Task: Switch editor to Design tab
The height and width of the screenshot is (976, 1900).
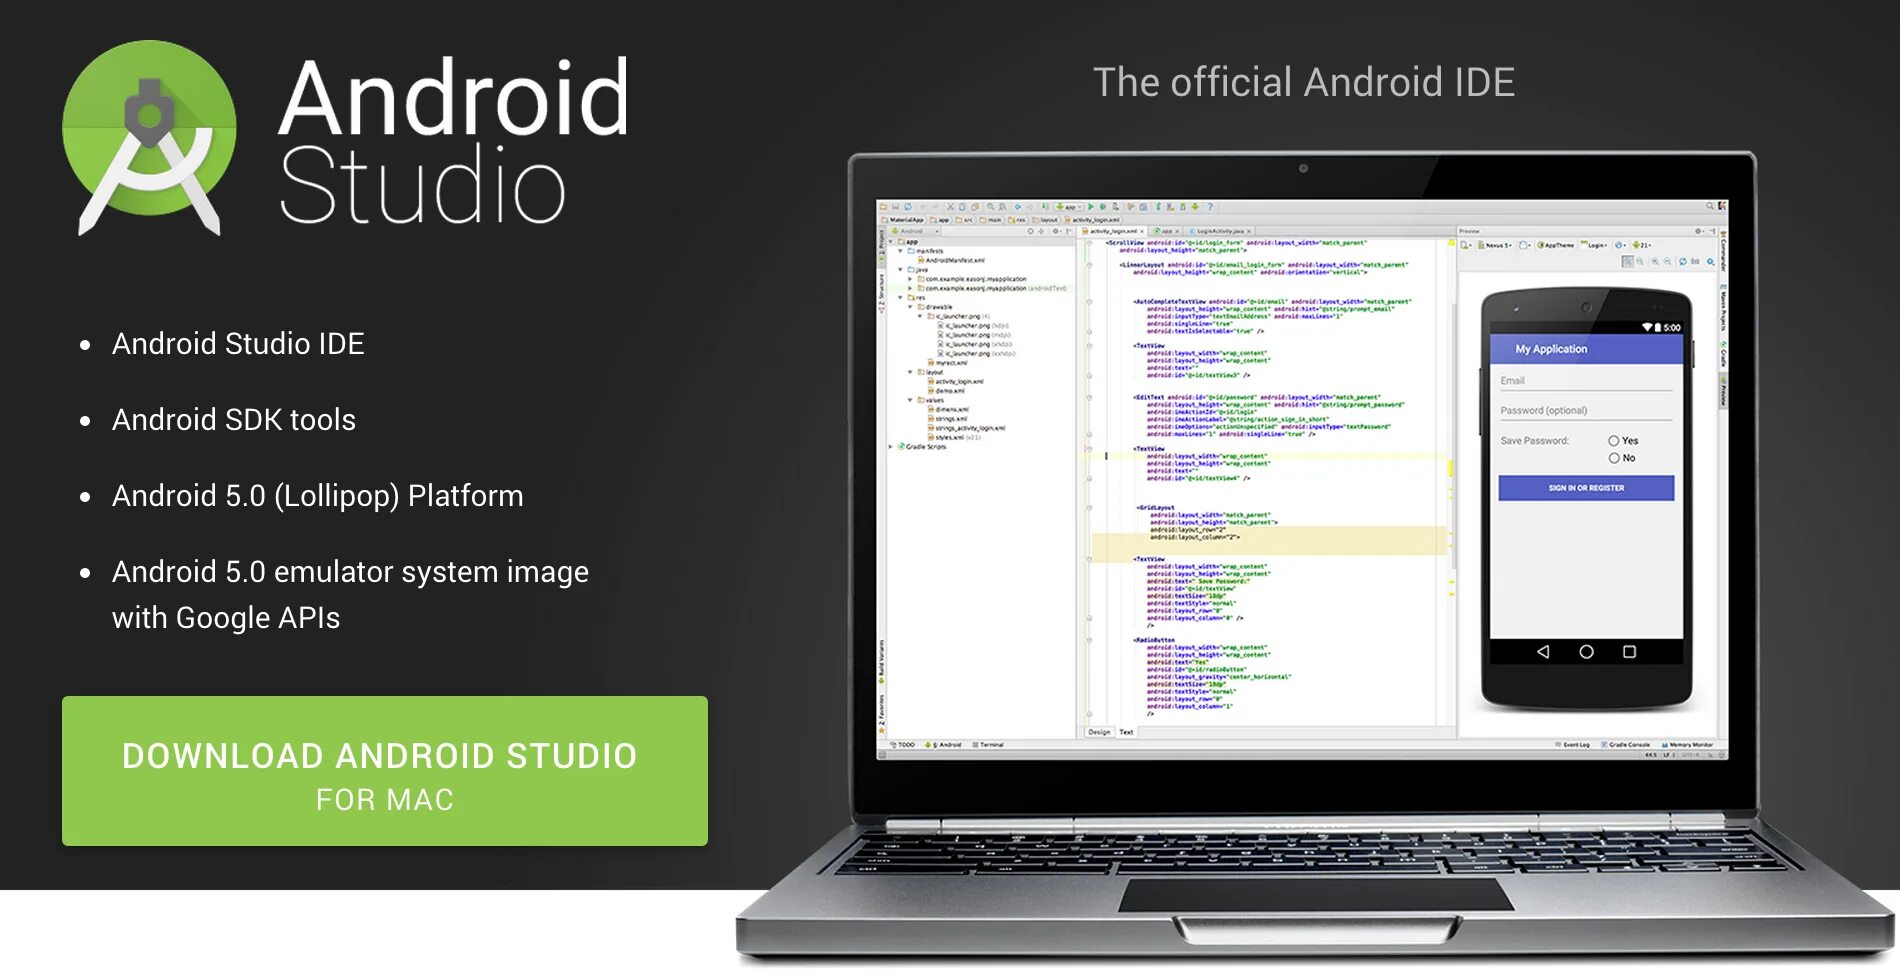Action: [1099, 732]
